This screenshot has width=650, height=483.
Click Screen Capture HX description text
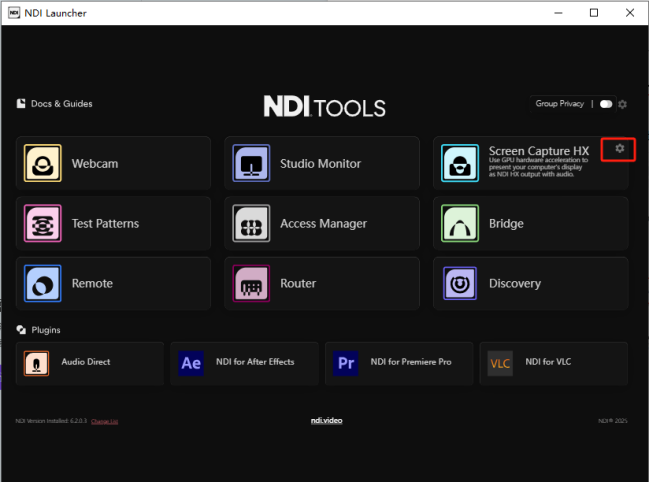click(x=538, y=167)
